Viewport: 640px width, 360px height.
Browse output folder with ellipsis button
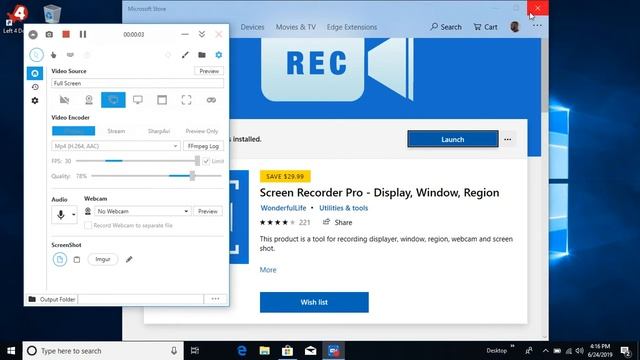(x=216, y=299)
